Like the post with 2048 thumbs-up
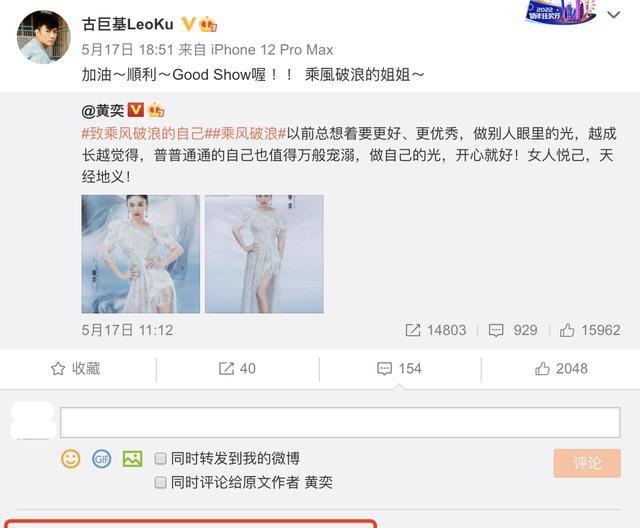 pos(561,368)
